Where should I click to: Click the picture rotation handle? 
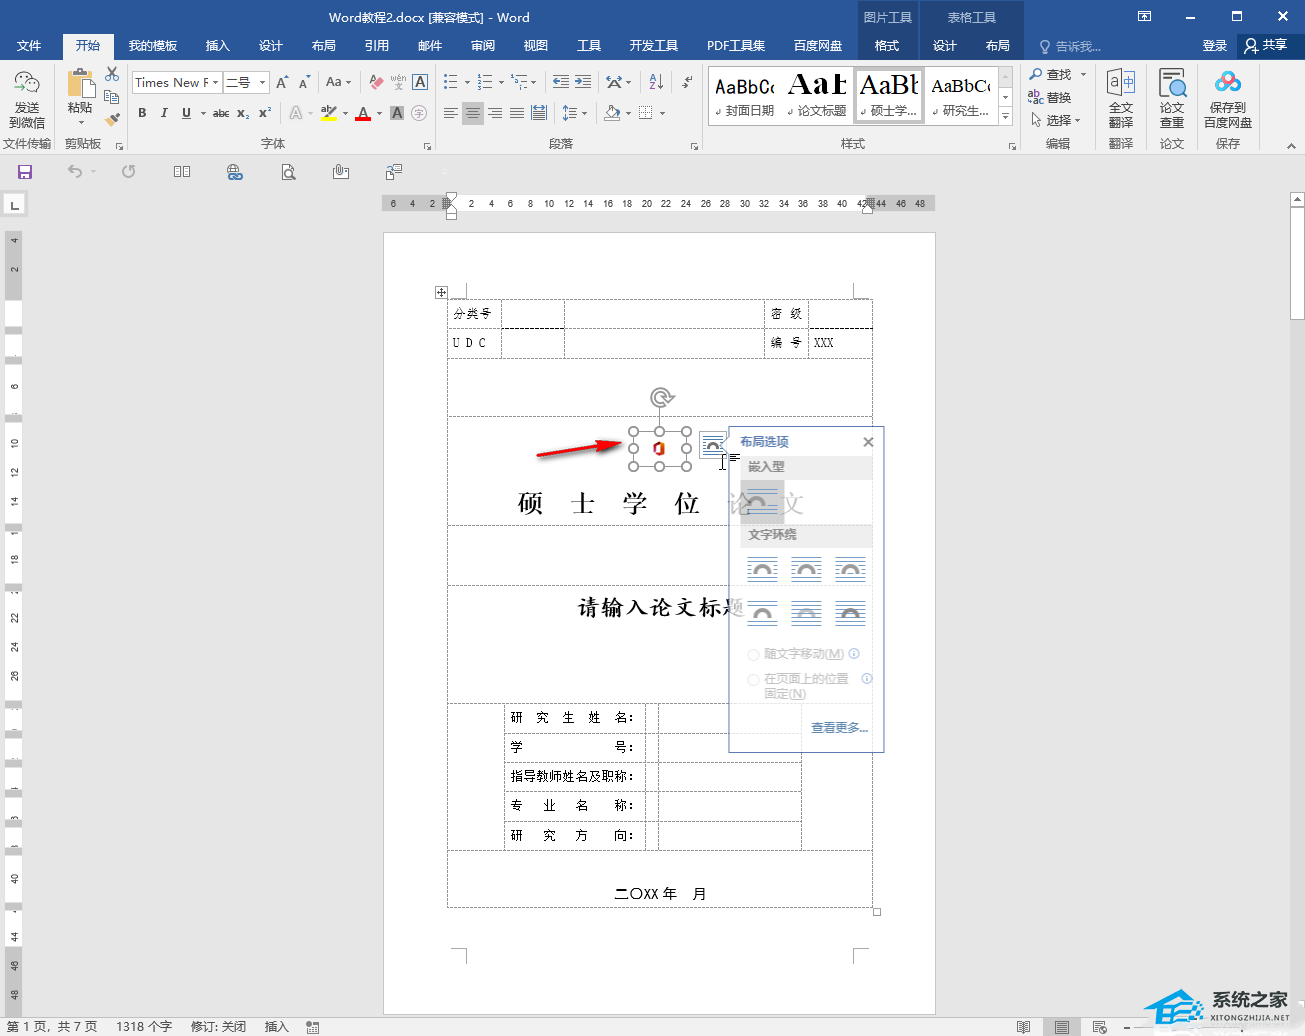click(x=660, y=398)
